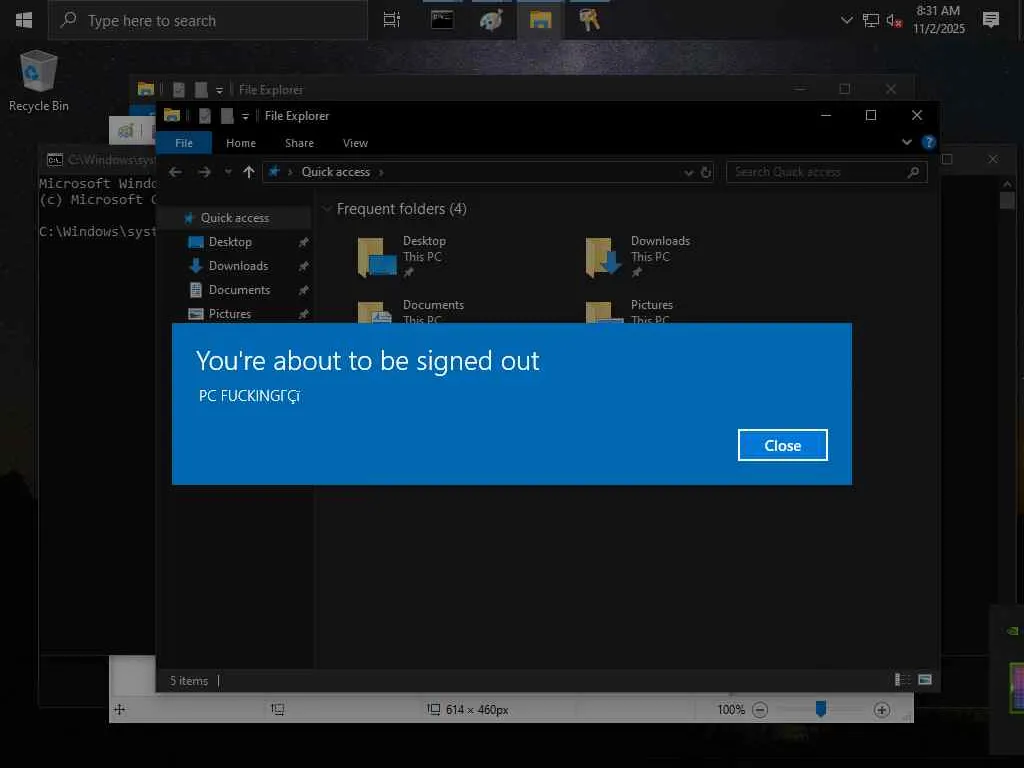Click the pin icon next to Pictures

point(303,314)
